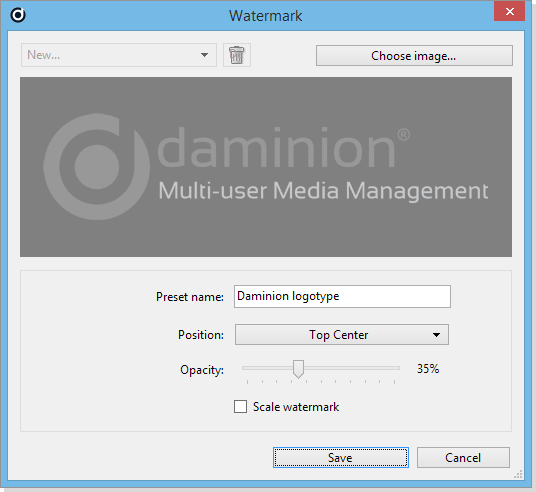This screenshot has width=536, height=492.
Task: Click inside the Preset name text field
Action: [x=342, y=296]
